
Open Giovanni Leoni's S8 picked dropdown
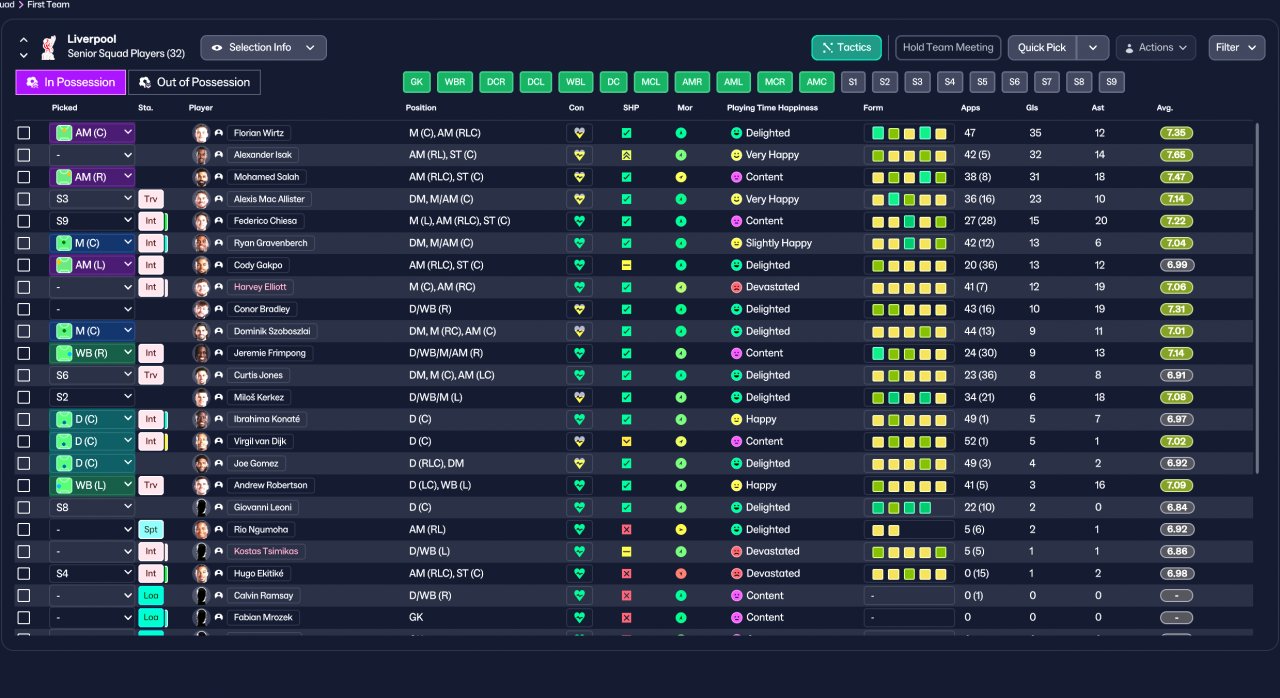pos(92,507)
